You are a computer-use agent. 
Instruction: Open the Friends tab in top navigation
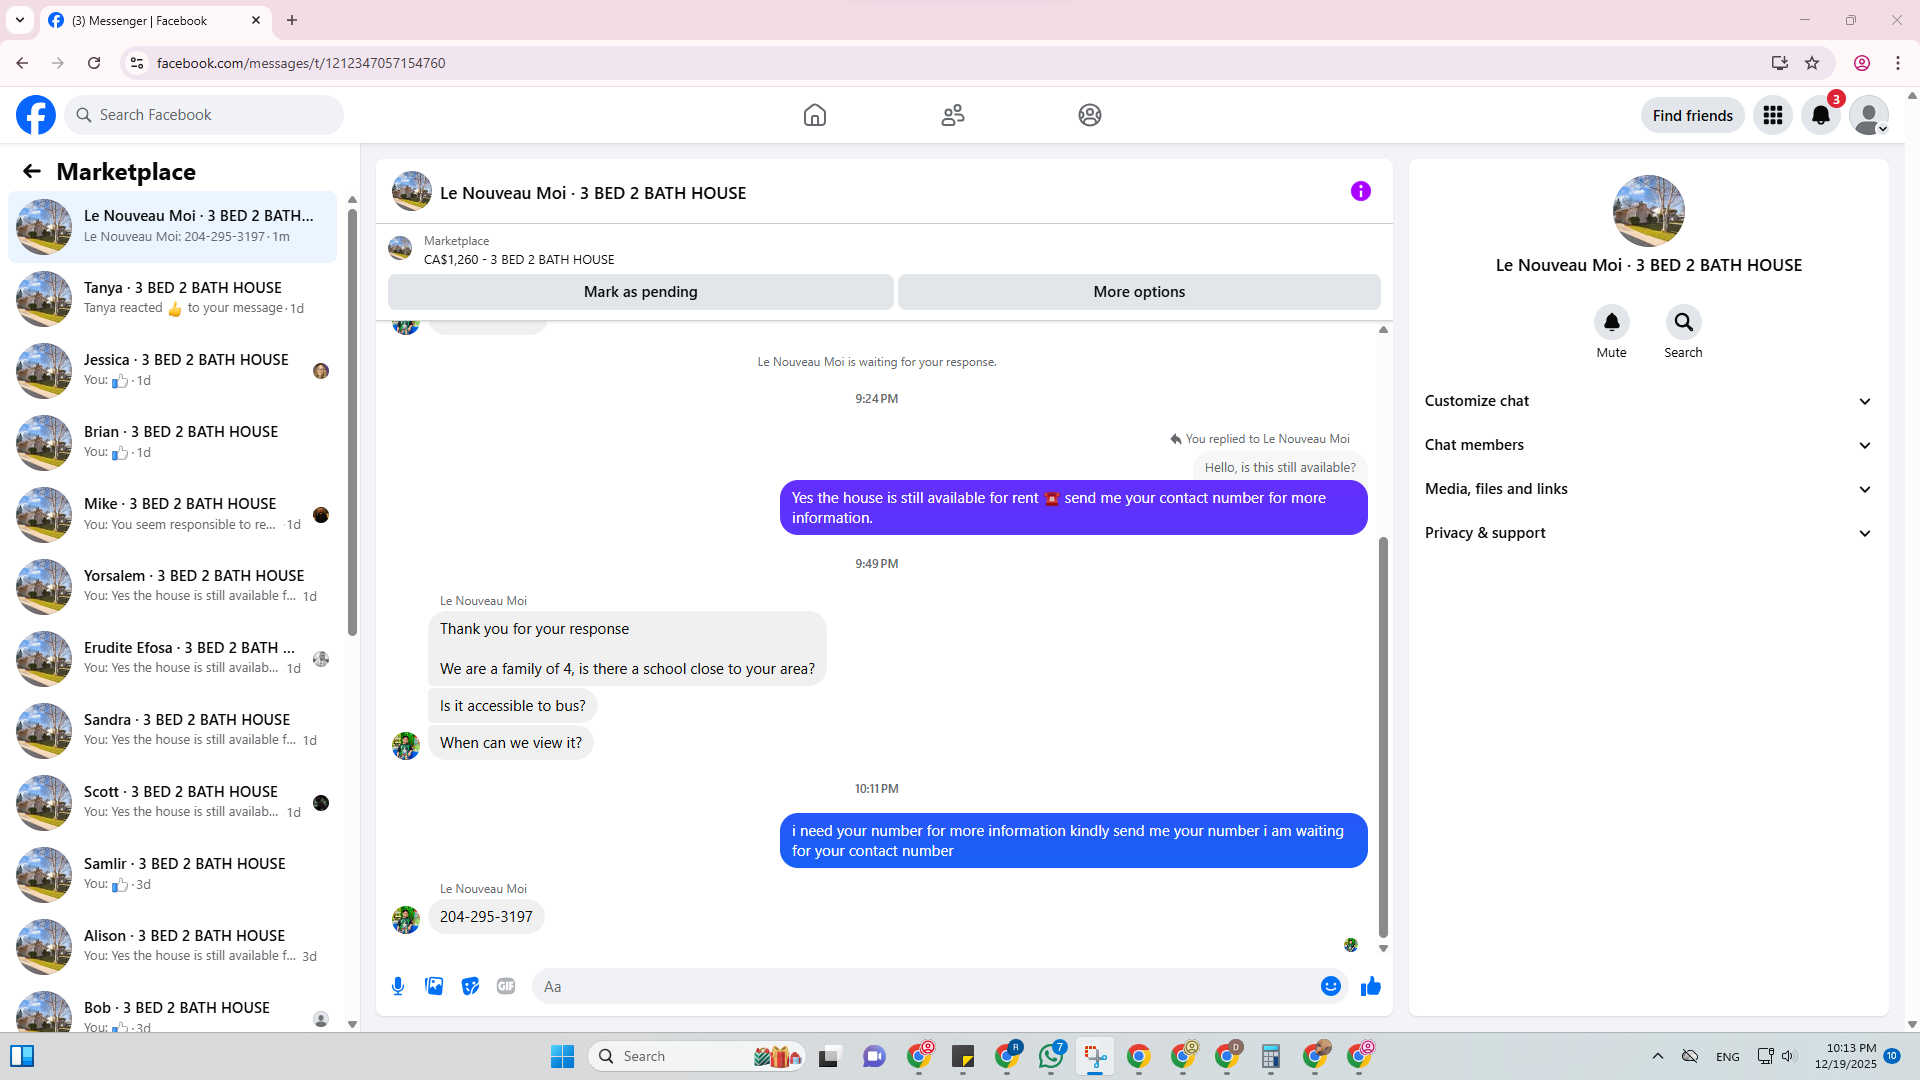(x=952, y=115)
